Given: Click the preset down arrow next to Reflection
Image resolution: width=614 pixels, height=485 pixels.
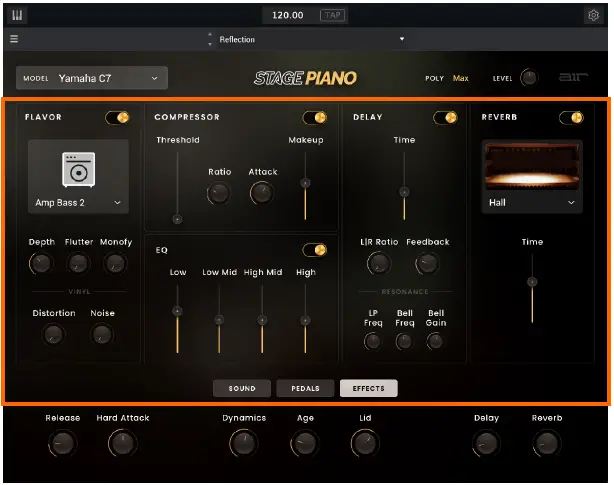Looking at the screenshot, I should click(x=210, y=44).
